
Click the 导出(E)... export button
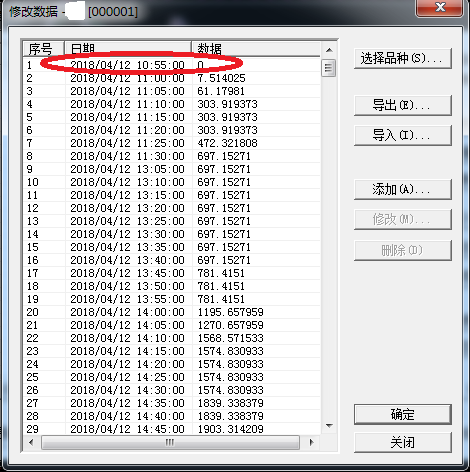(x=403, y=106)
